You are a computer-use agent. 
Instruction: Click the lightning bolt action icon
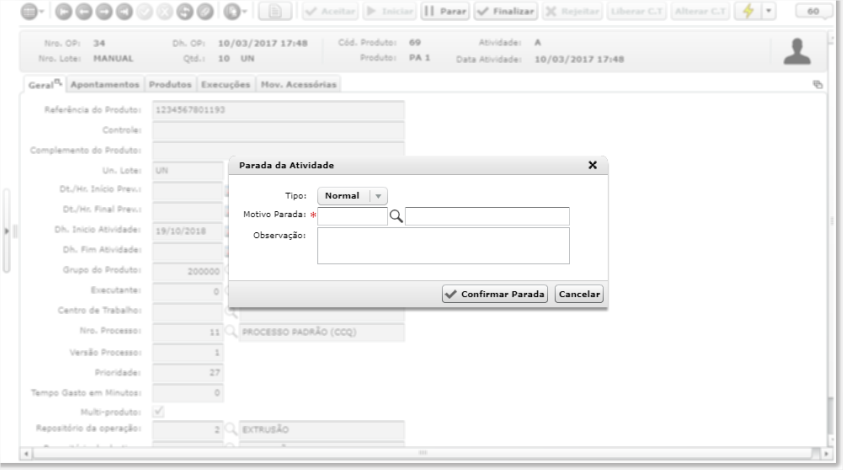(748, 11)
